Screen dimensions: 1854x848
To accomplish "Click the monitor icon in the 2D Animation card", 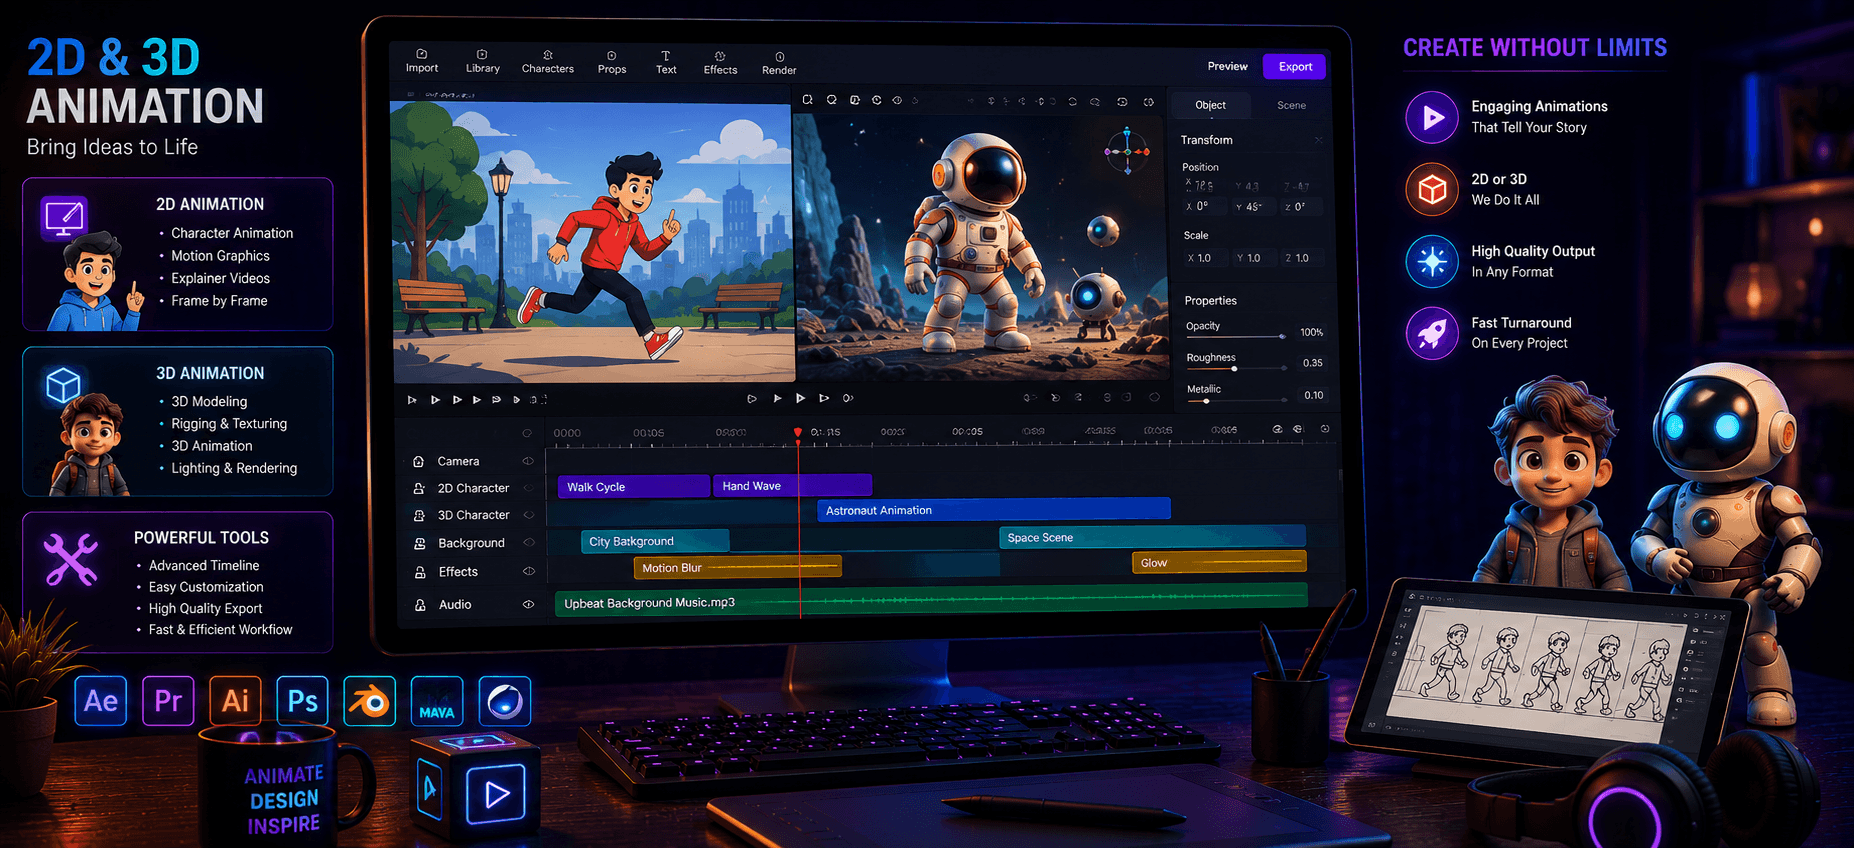I will pyautogui.click(x=63, y=218).
